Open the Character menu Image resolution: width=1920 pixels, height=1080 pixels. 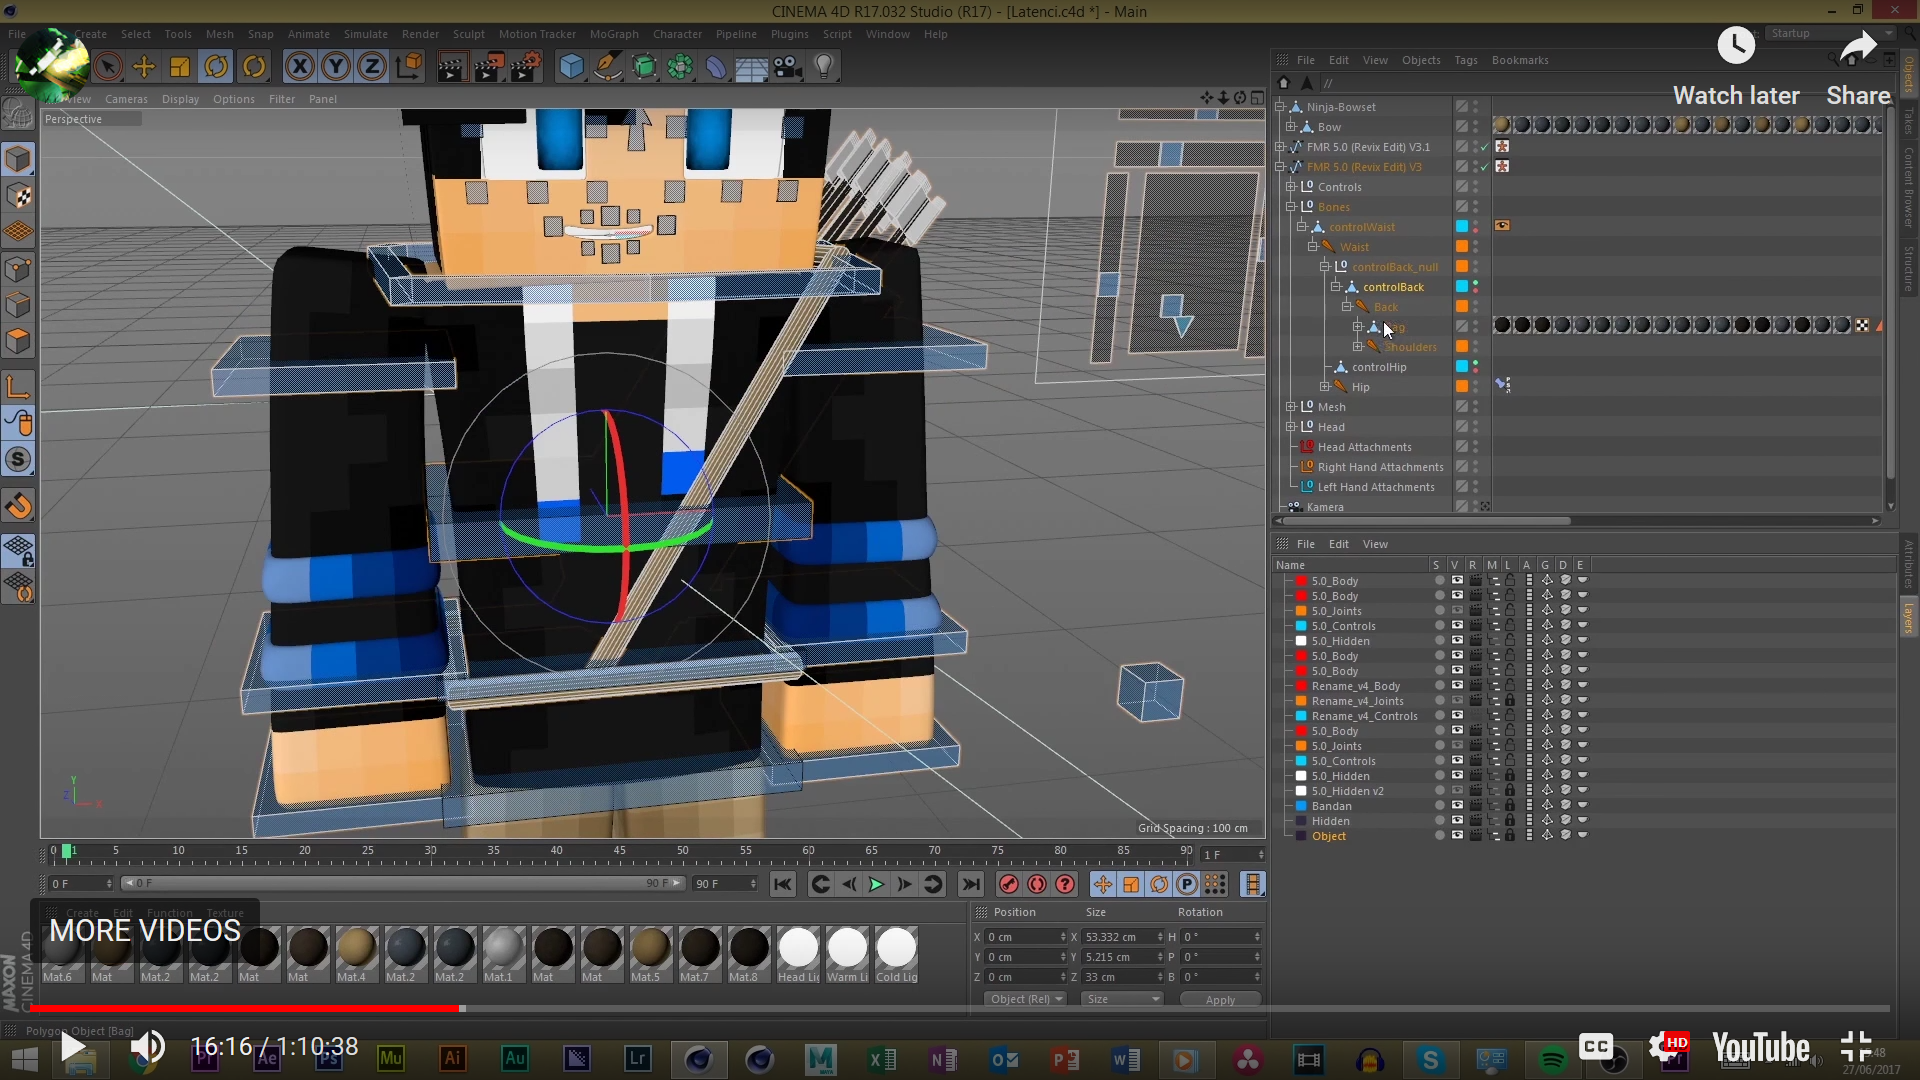(x=677, y=34)
